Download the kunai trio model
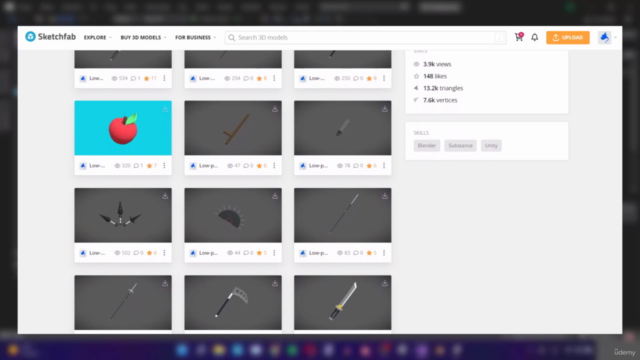 (165, 196)
